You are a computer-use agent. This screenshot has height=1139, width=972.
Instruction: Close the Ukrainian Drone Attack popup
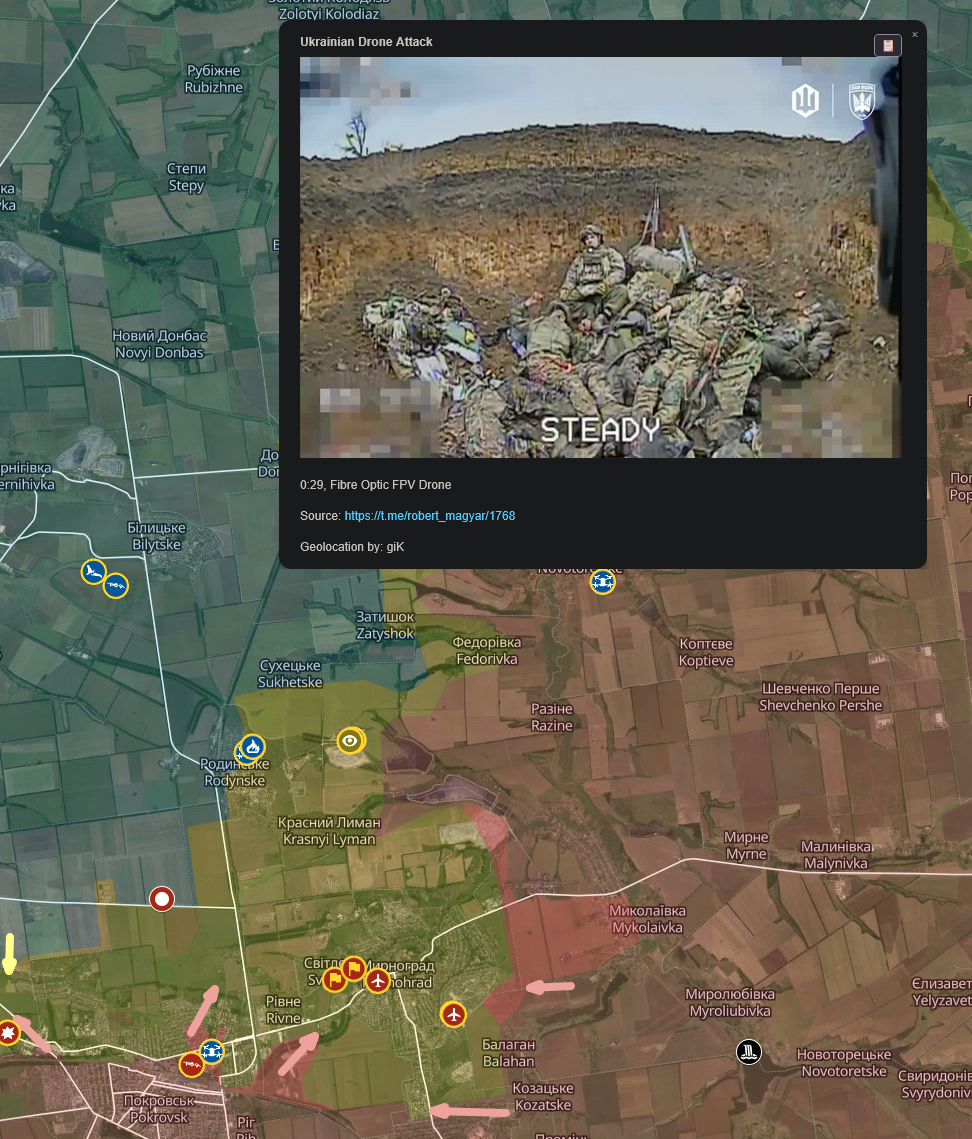915,34
